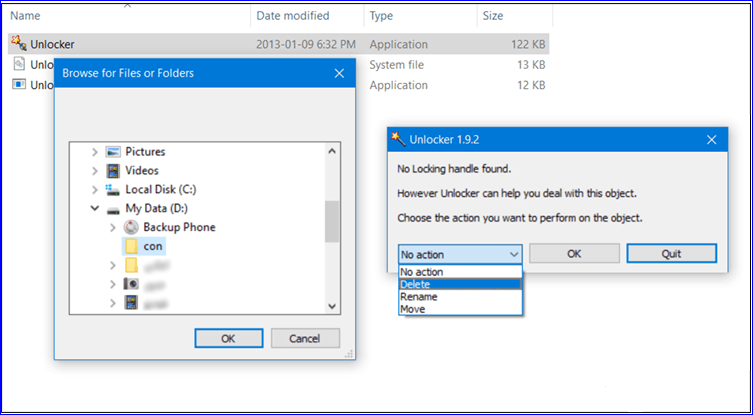Click the folder tree scroll up arrow
The width and height of the screenshot is (753, 415).
pyautogui.click(x=332, y=151)
